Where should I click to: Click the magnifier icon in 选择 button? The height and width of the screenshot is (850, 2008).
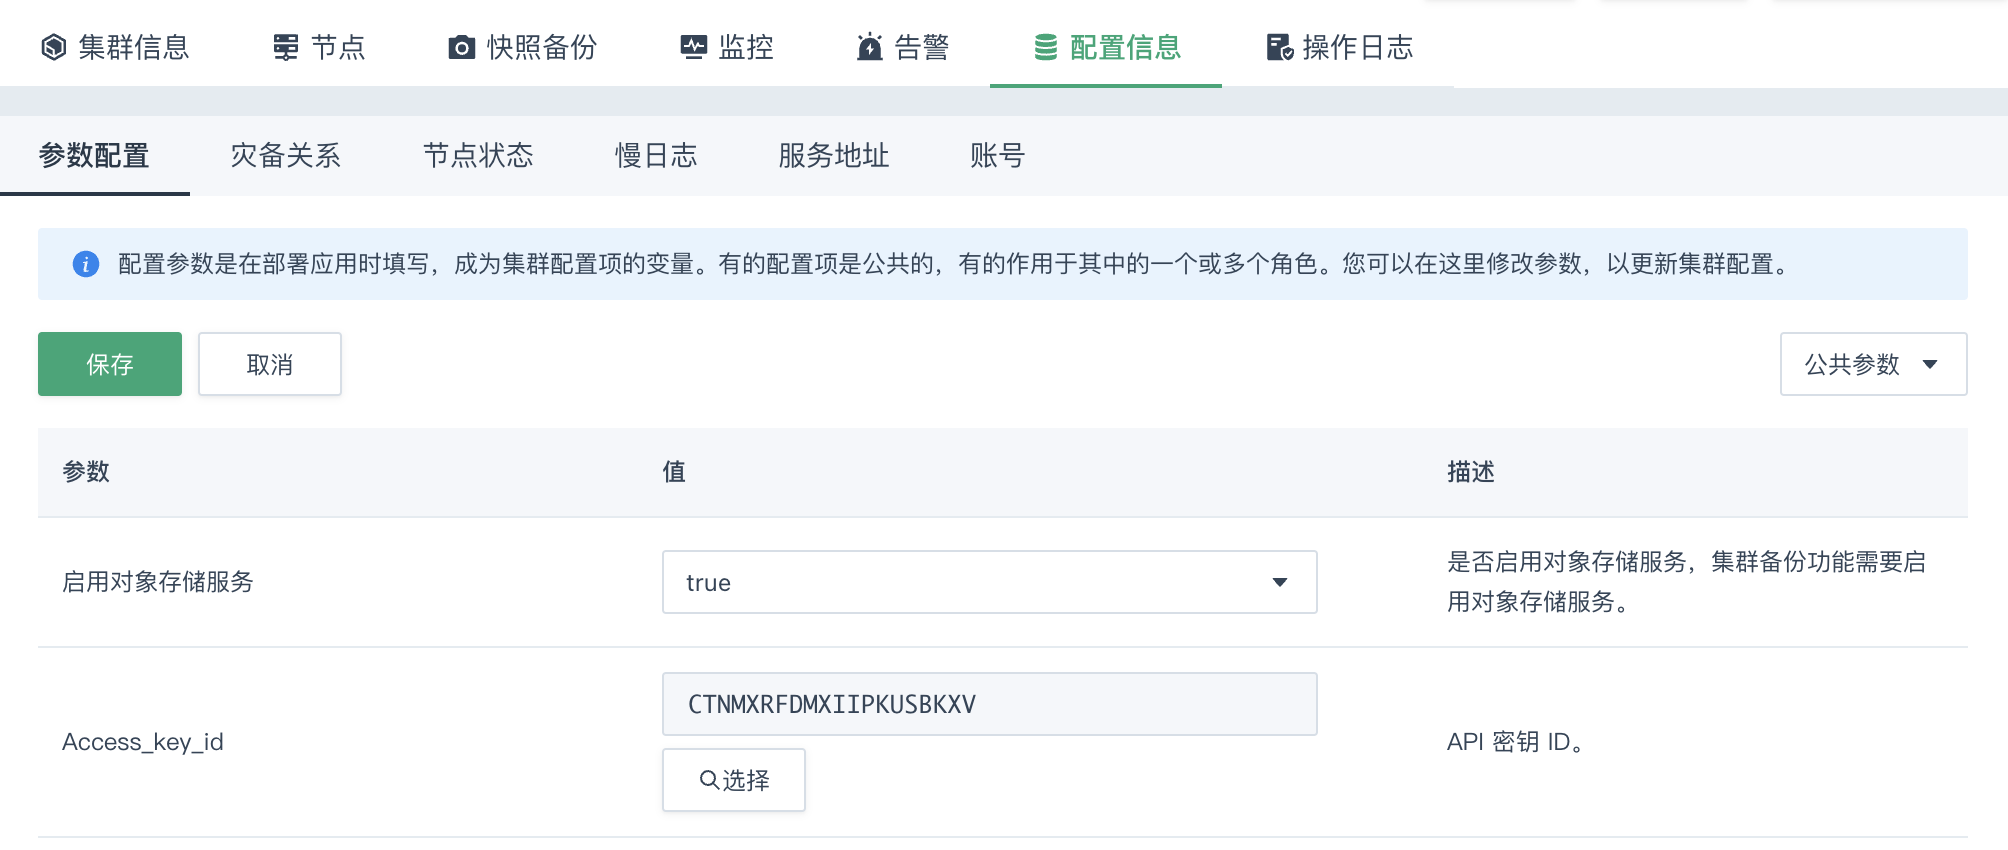tap(709, 780)
